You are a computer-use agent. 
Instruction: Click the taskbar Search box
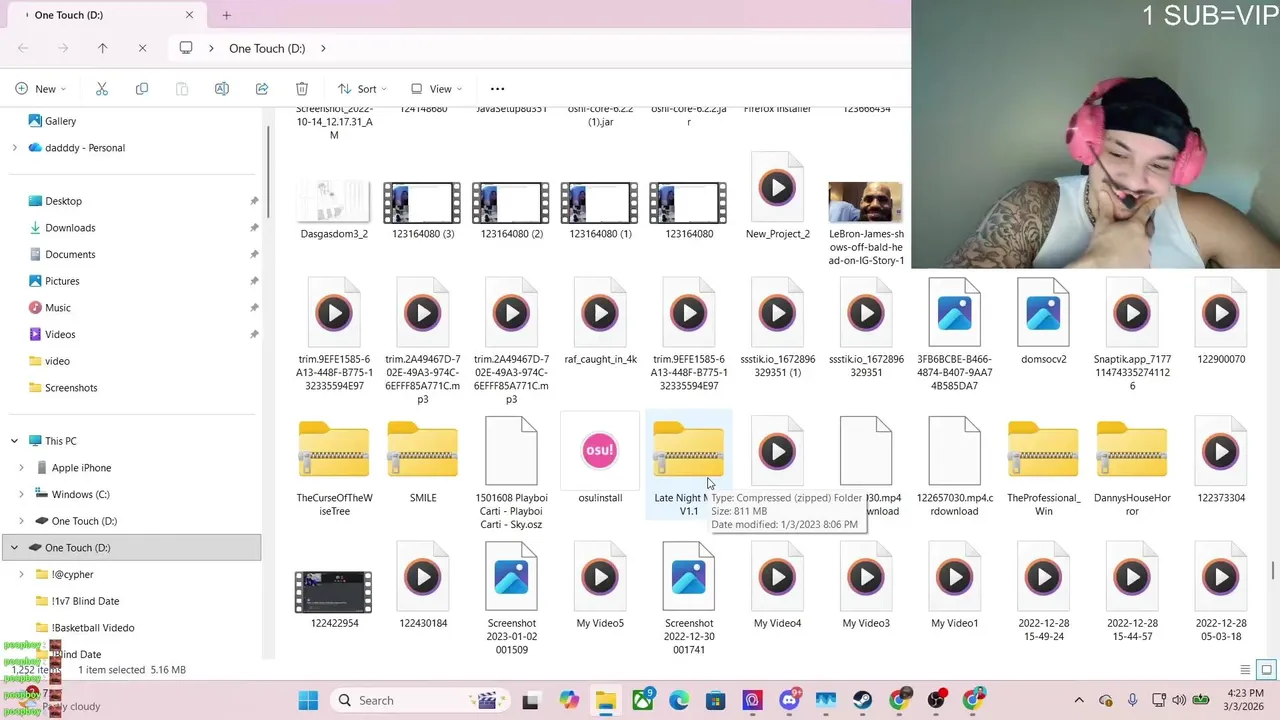pos(419,700)
